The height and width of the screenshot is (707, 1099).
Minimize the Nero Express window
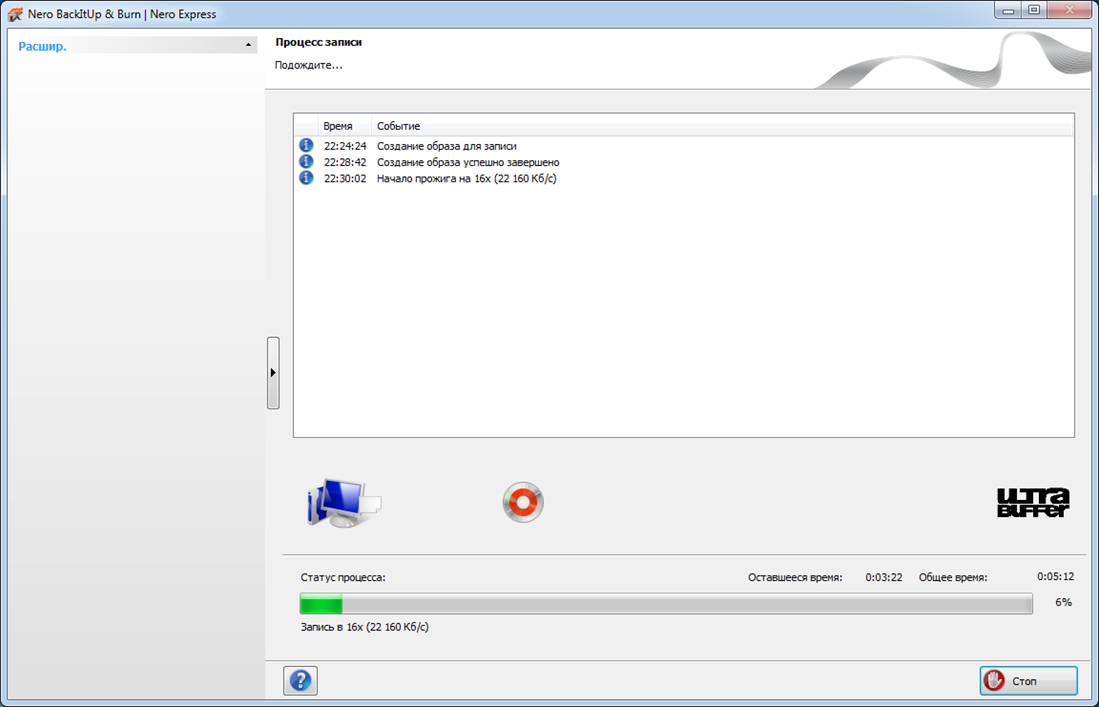point(1009,11)
